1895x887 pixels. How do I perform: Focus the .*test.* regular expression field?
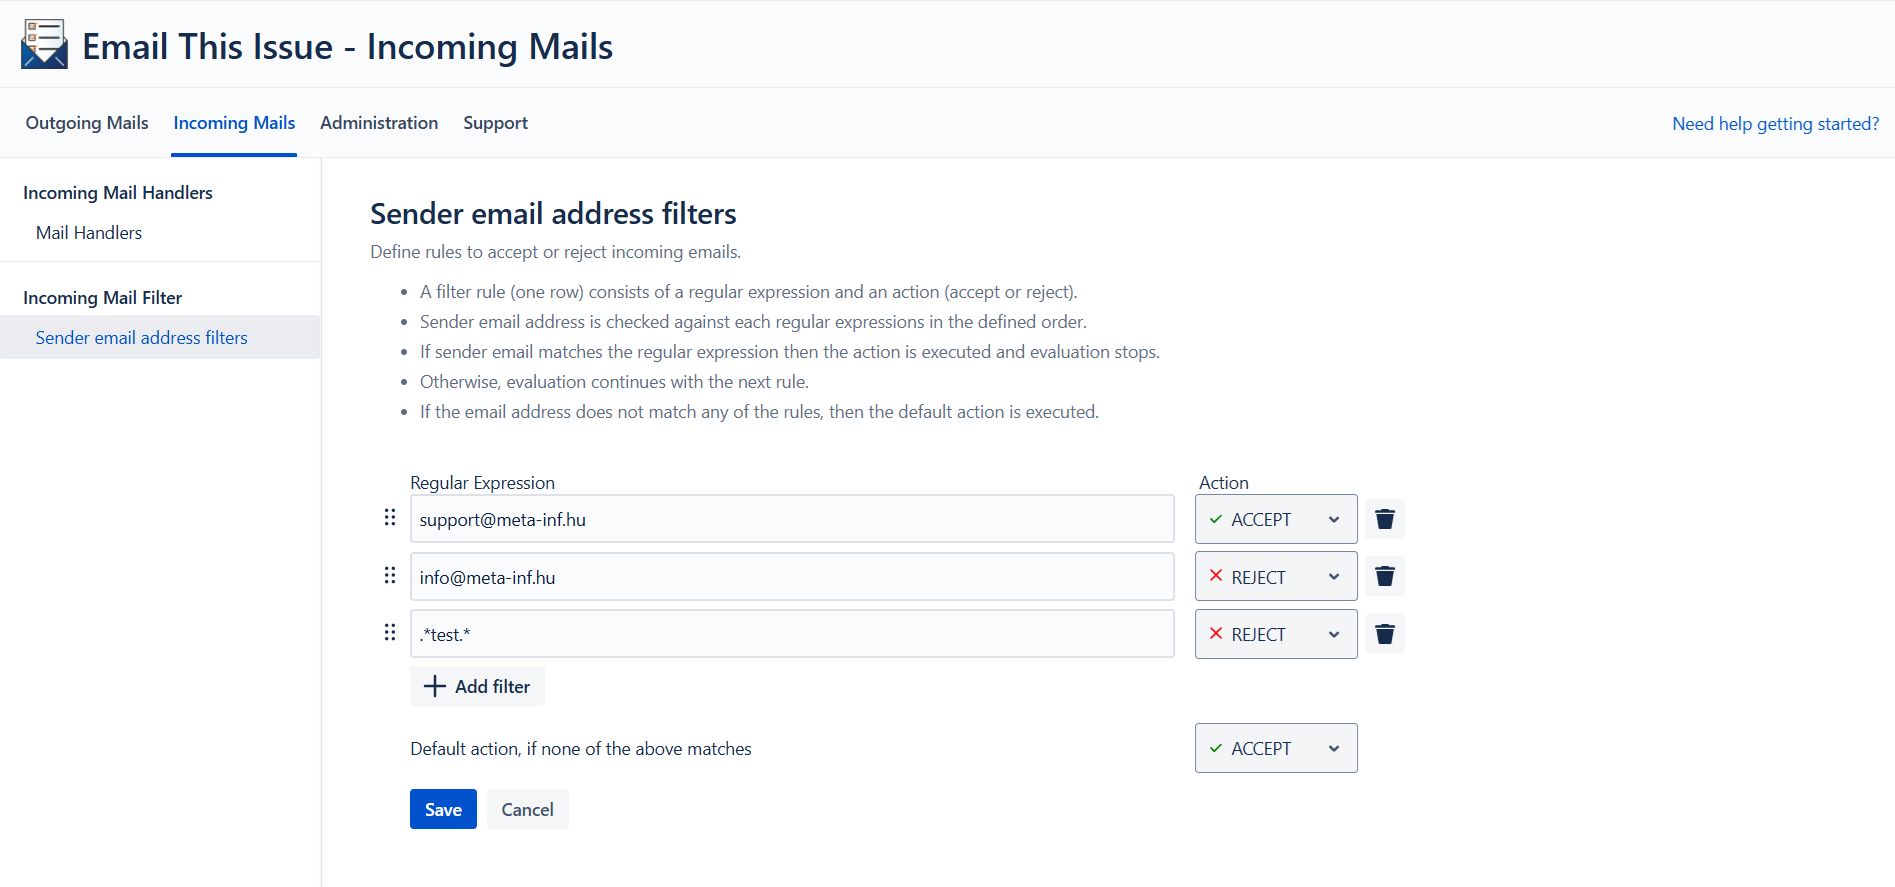pos(791,634)
